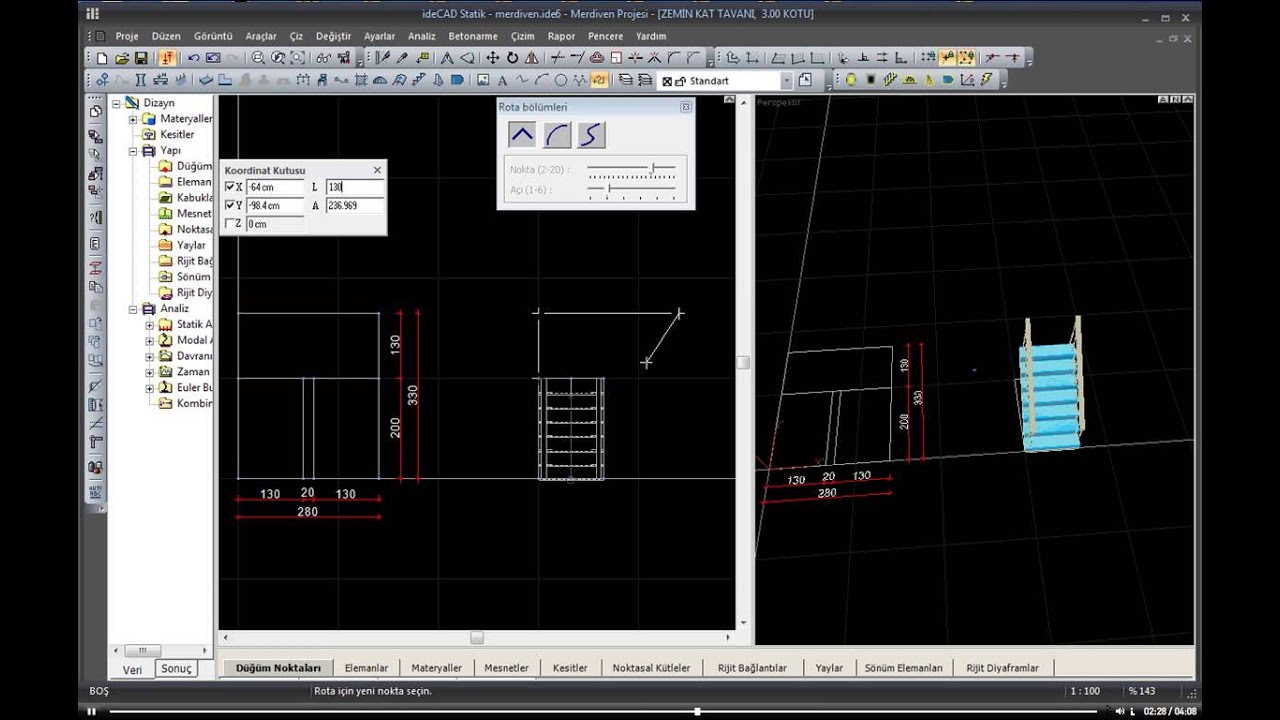The width and height of the screenshot is (1280, 720).
Task: Expand the Statik A tree node
Action: coord(149,325)
